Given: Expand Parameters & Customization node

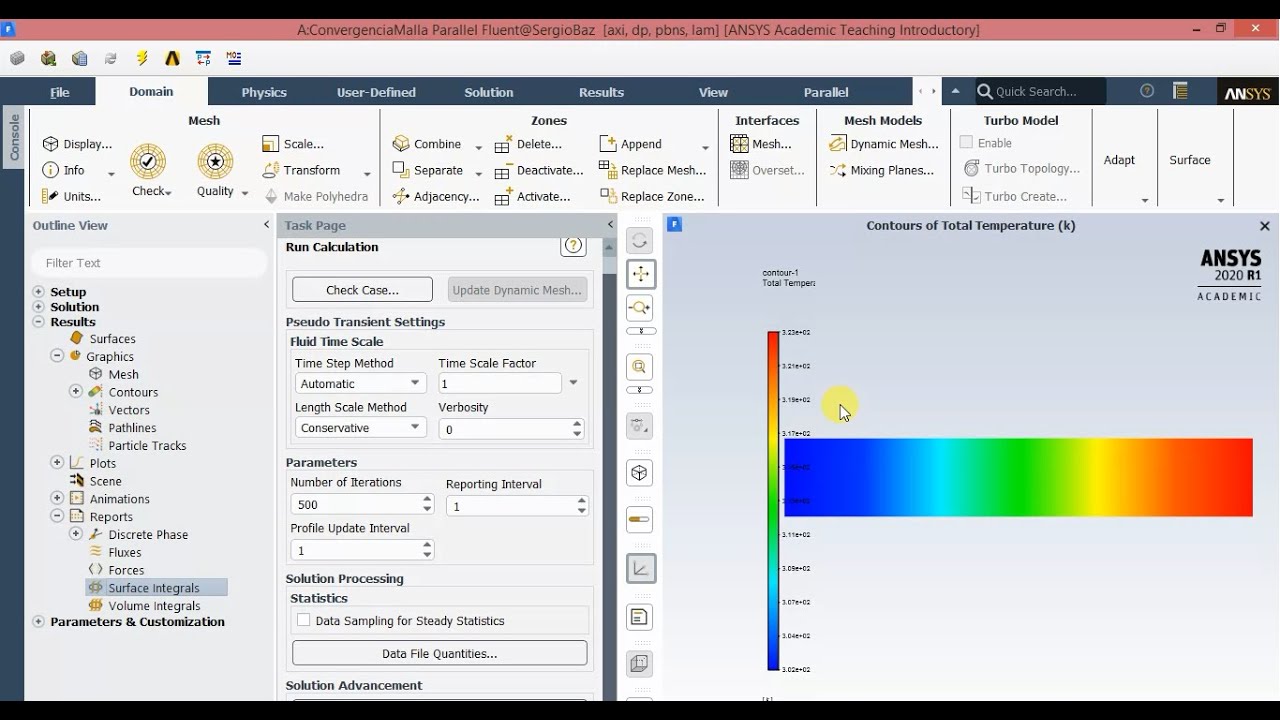Looking at the screenshot, I should (x=38, y=621).
